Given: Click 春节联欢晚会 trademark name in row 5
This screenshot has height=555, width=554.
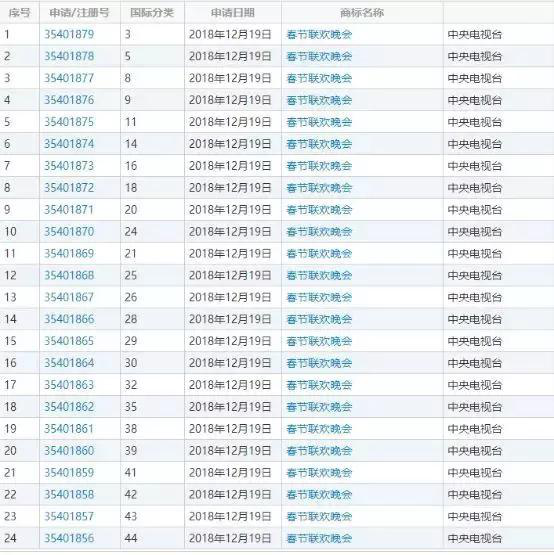Looking at the screenshot, I should (x=319, y=122).
